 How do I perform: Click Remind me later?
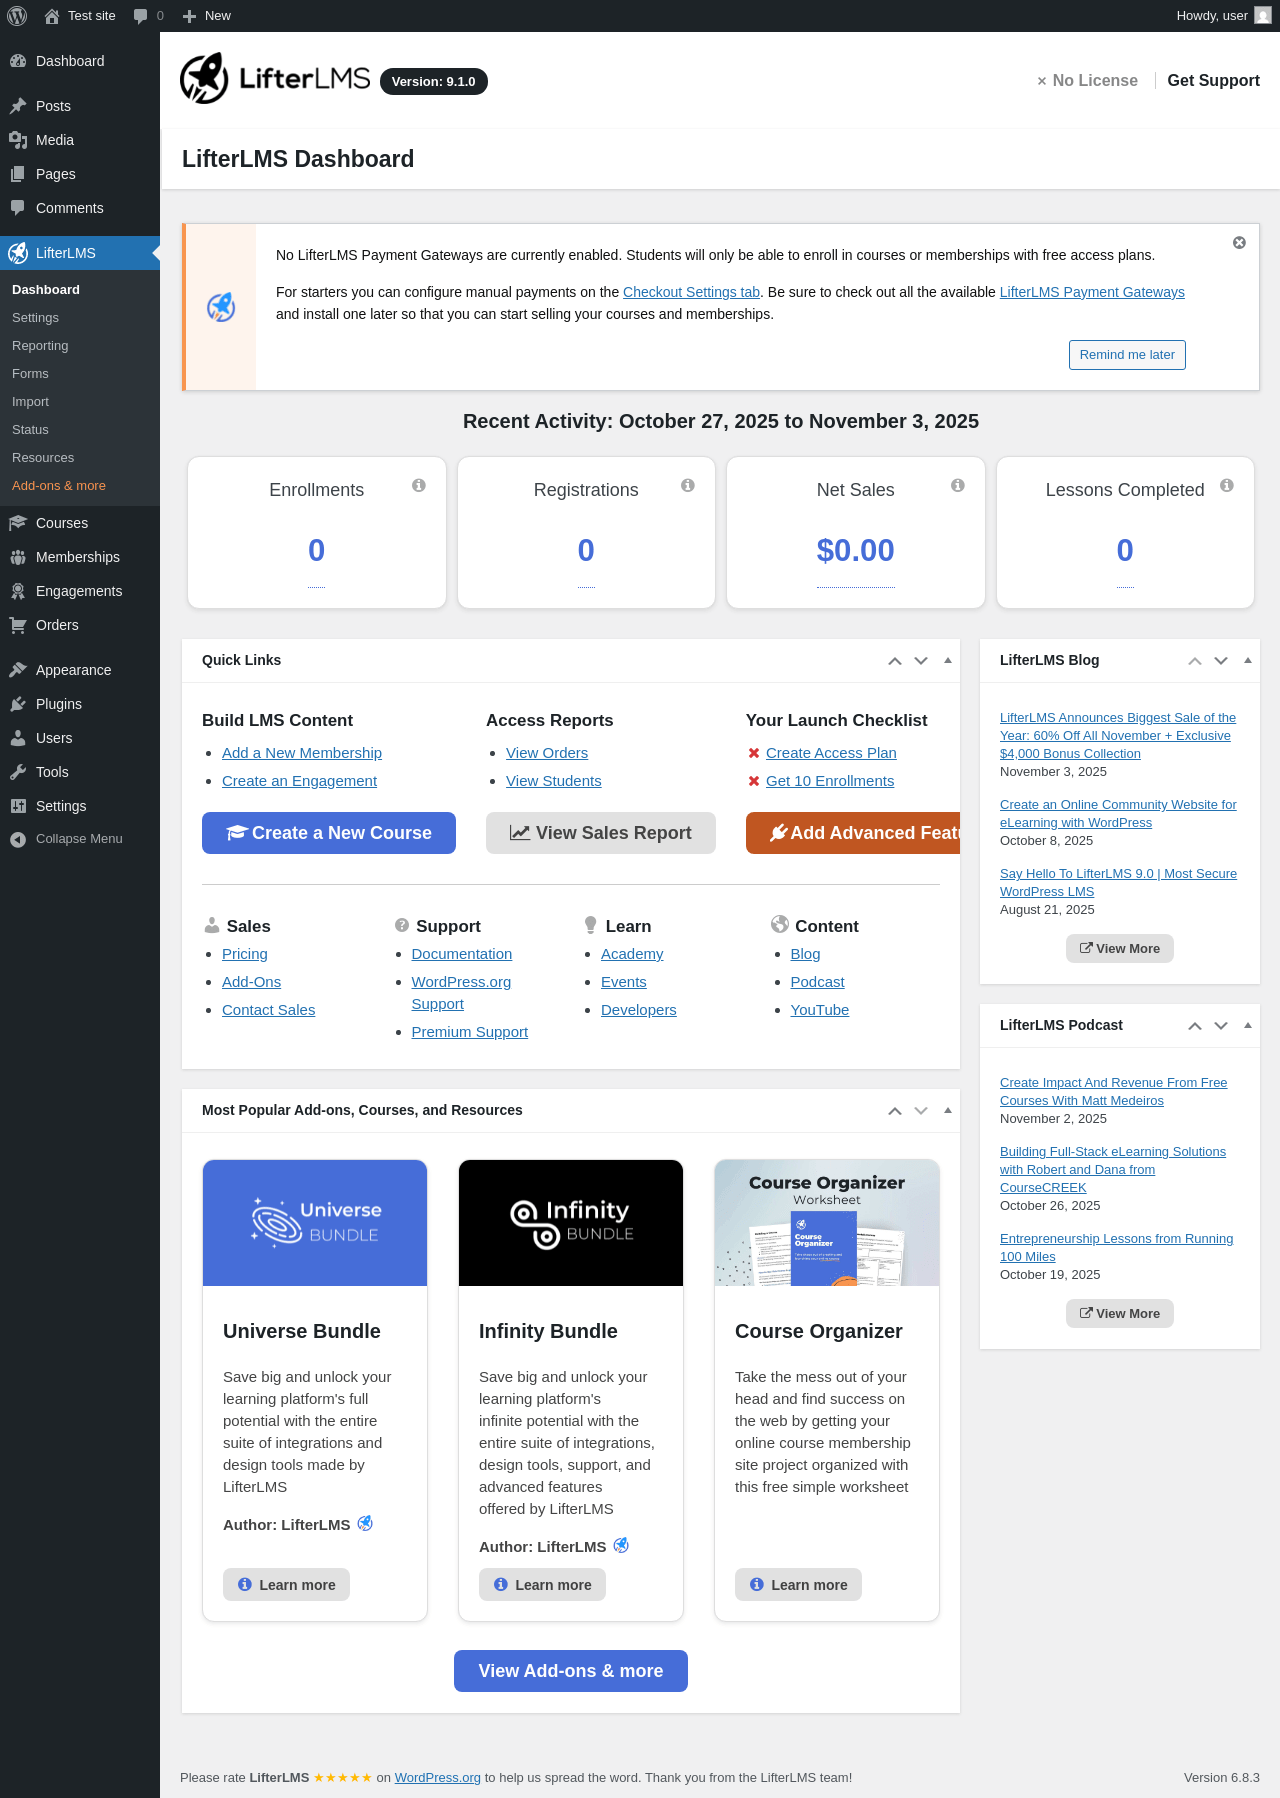pos(1127,355)
